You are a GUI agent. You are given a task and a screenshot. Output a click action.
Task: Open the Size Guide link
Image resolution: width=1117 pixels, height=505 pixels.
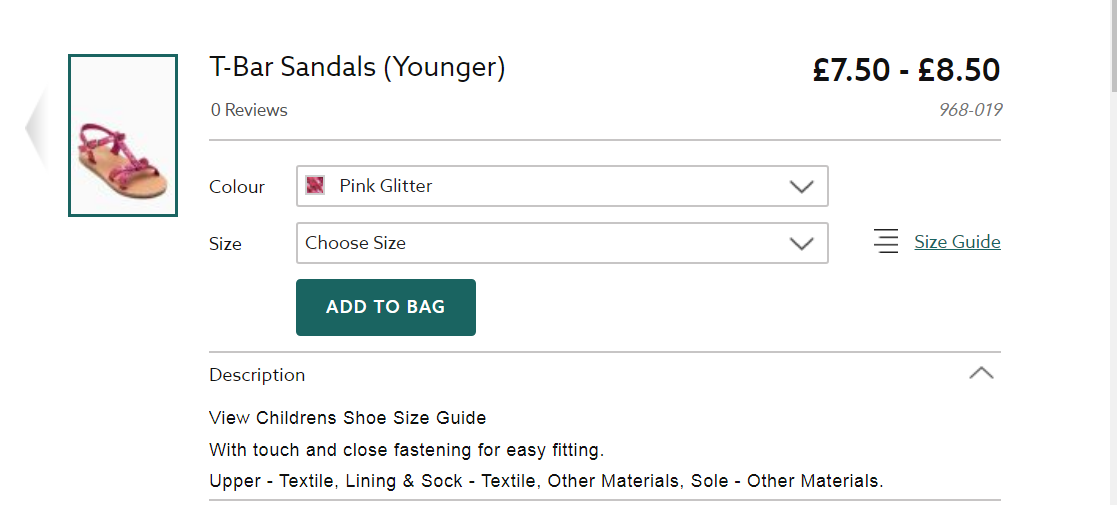pyautogui.click(x=957, y=241)
